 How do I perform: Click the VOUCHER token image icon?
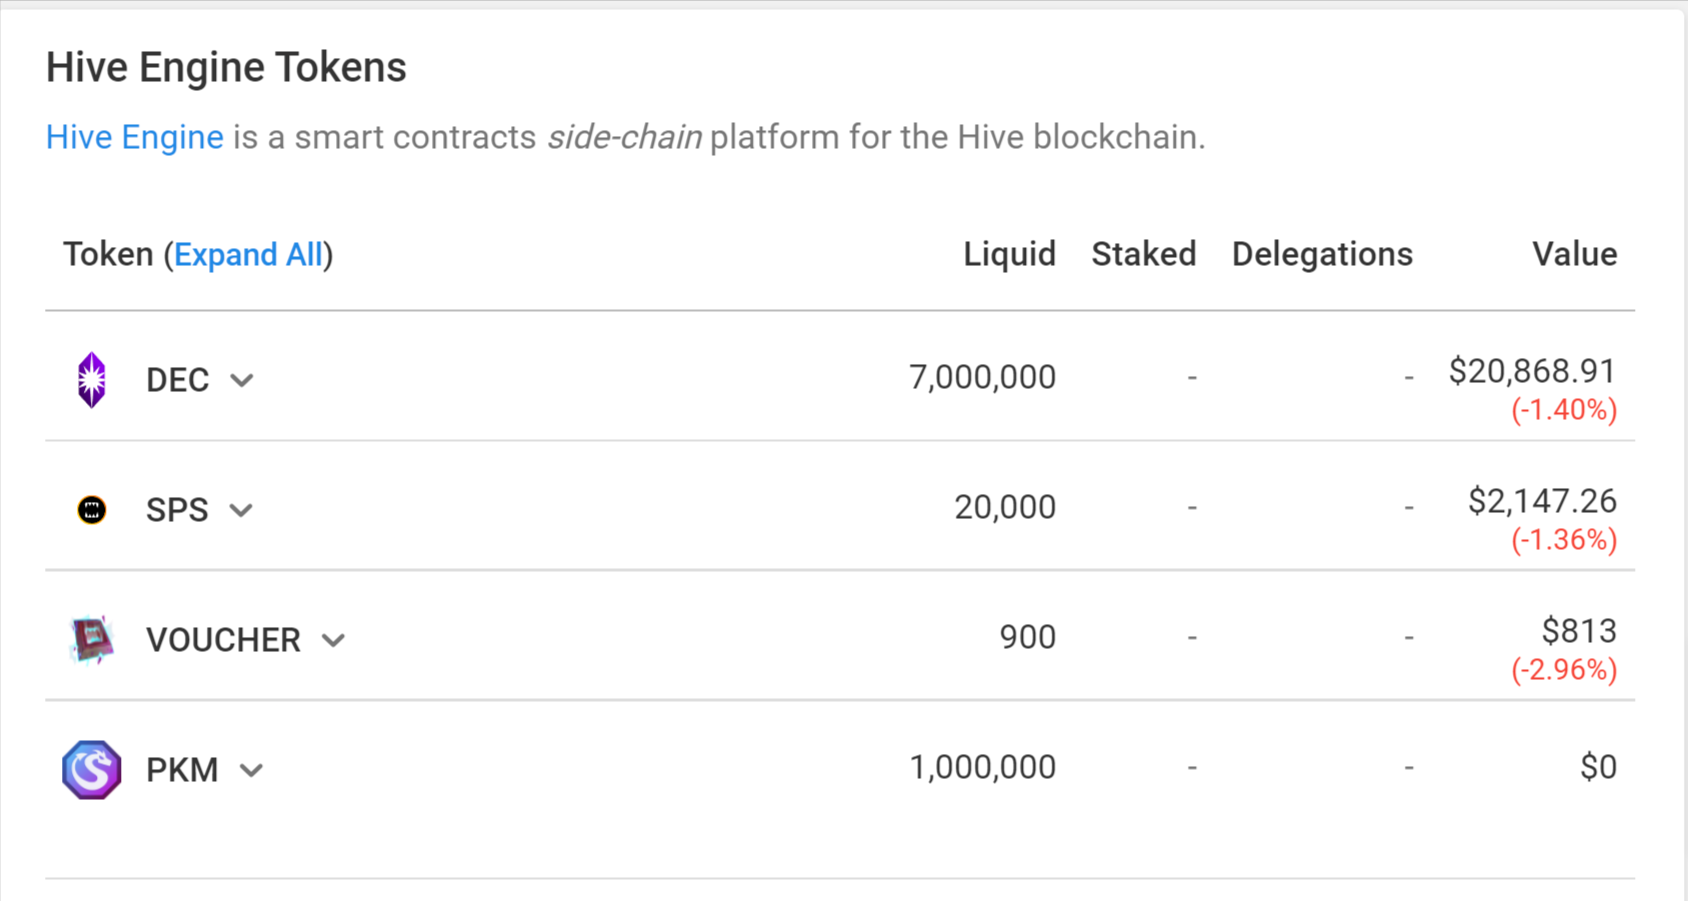click(x=92, y=640)
